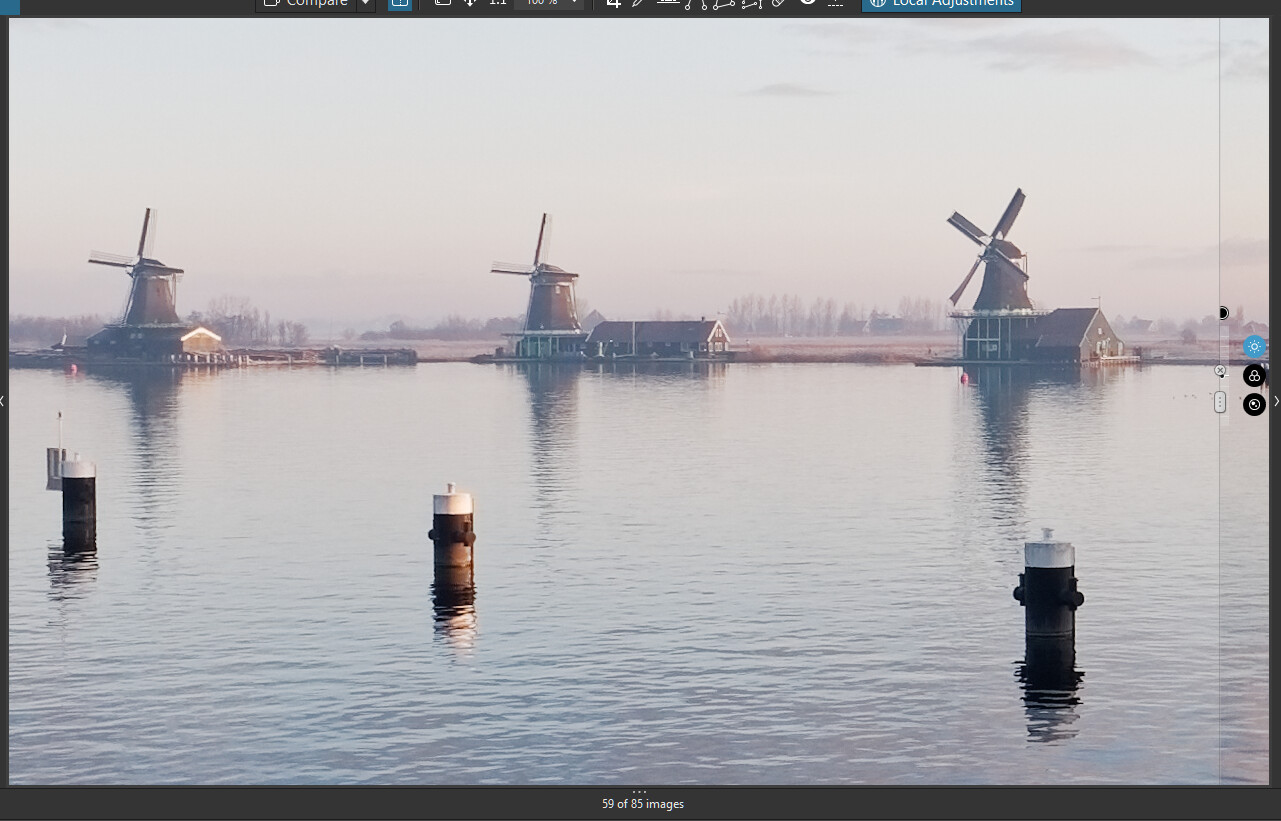
Task: Select the Detail adjustments lens icon
Action: [x=1254, y=405]
